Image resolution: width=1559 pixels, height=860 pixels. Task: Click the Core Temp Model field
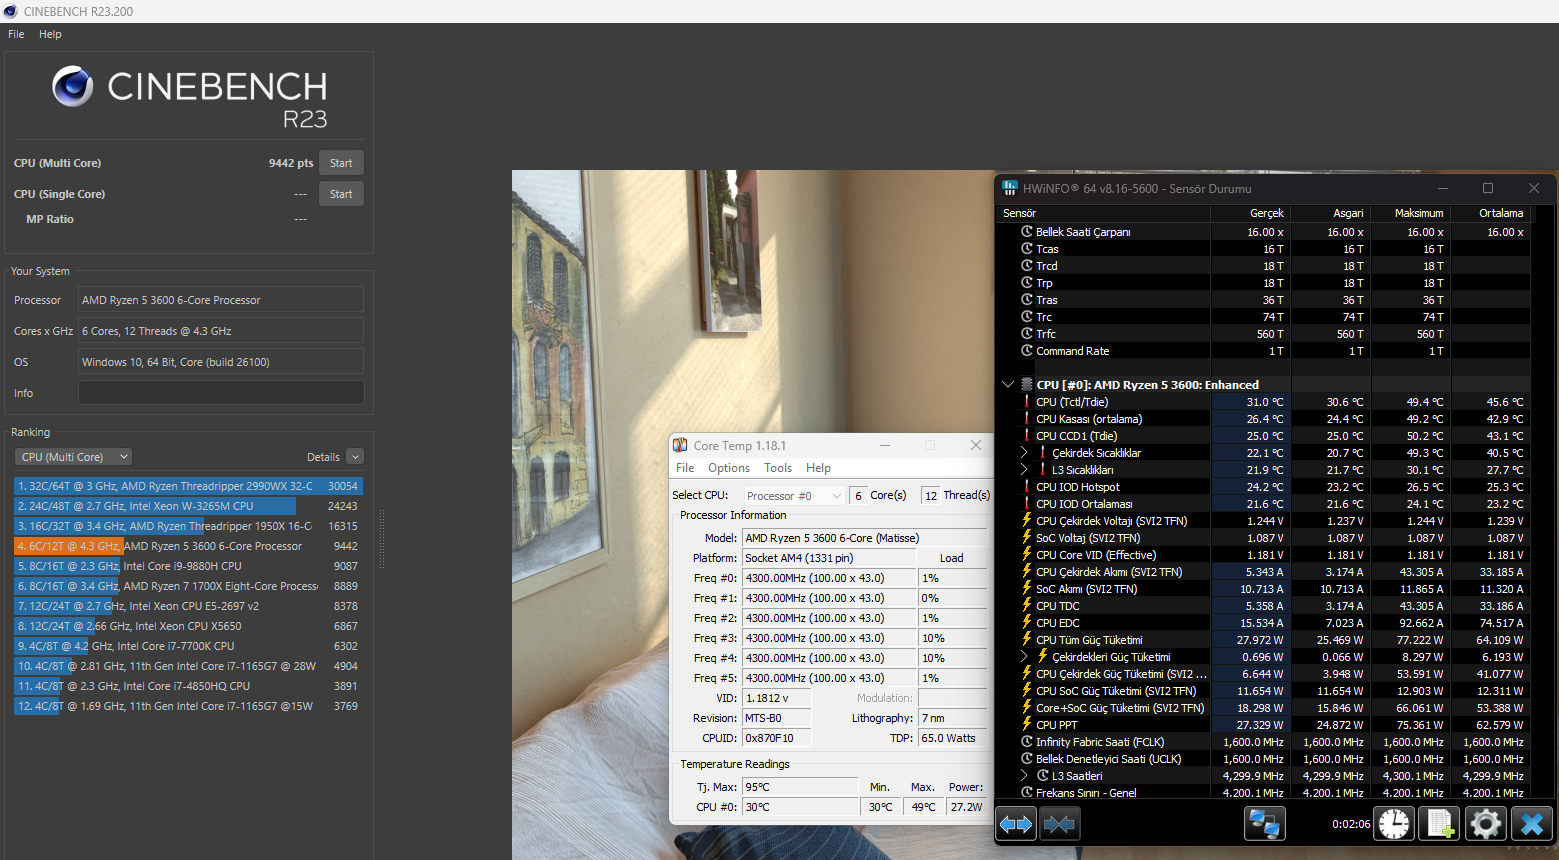[x=865, y=538]
